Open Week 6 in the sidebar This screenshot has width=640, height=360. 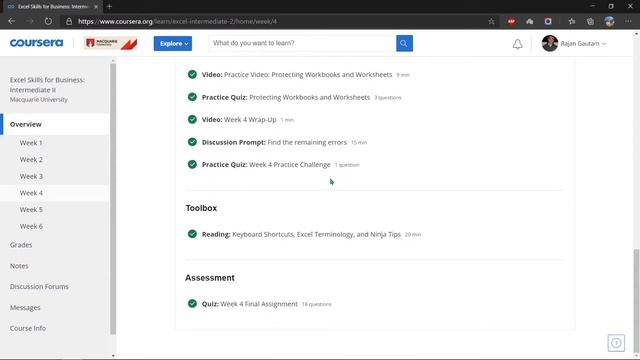click(31, 227)
